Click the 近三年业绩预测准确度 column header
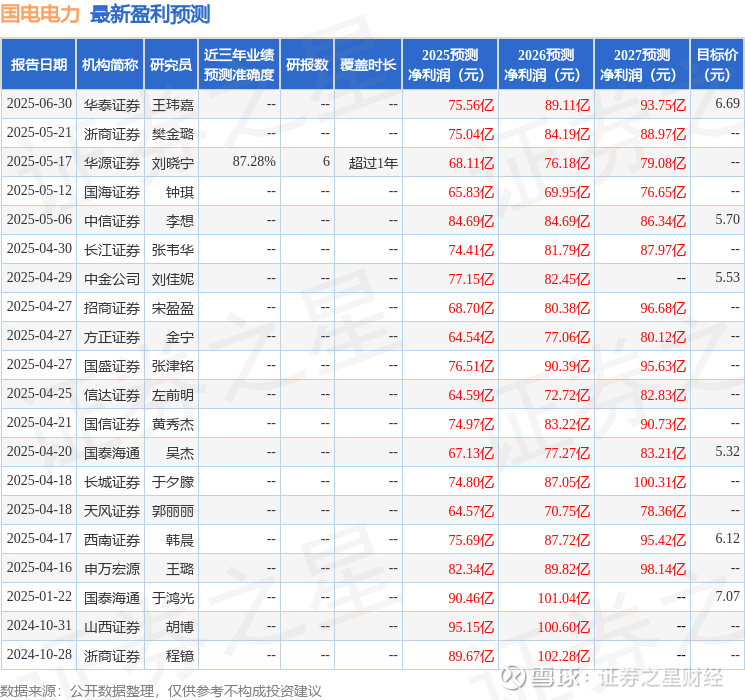 (x=239, y=65)
